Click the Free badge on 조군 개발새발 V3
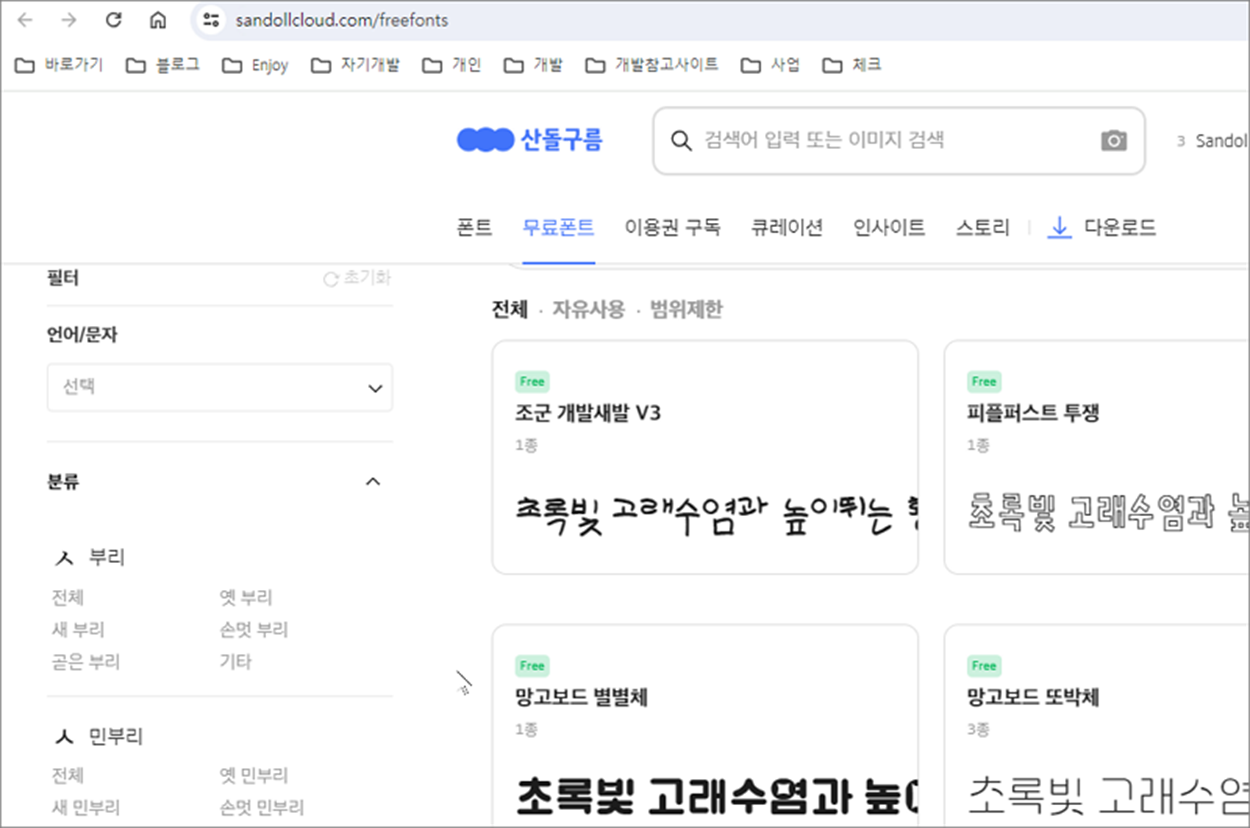Image resolution: width=1250 pixels, height=828 pixels. click(532, 381)
